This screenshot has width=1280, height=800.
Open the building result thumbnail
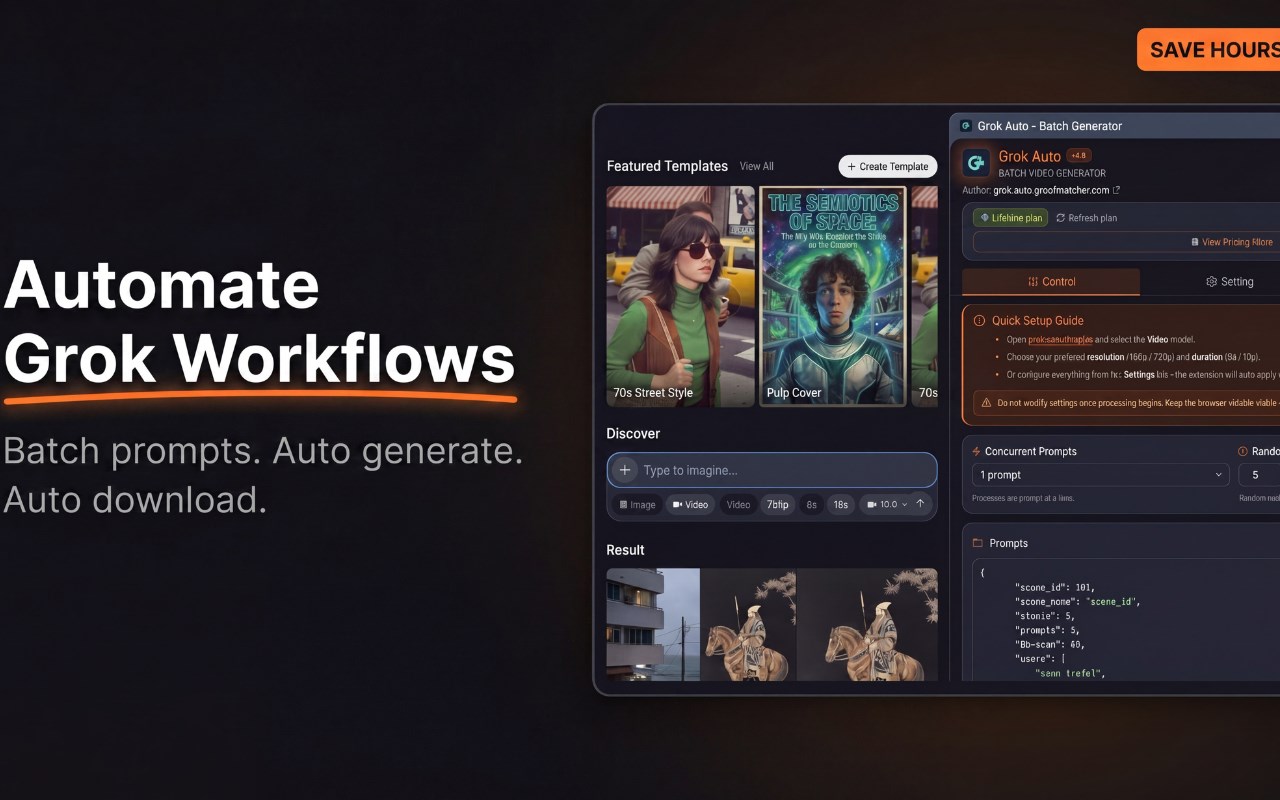click(x=653, y=625)
